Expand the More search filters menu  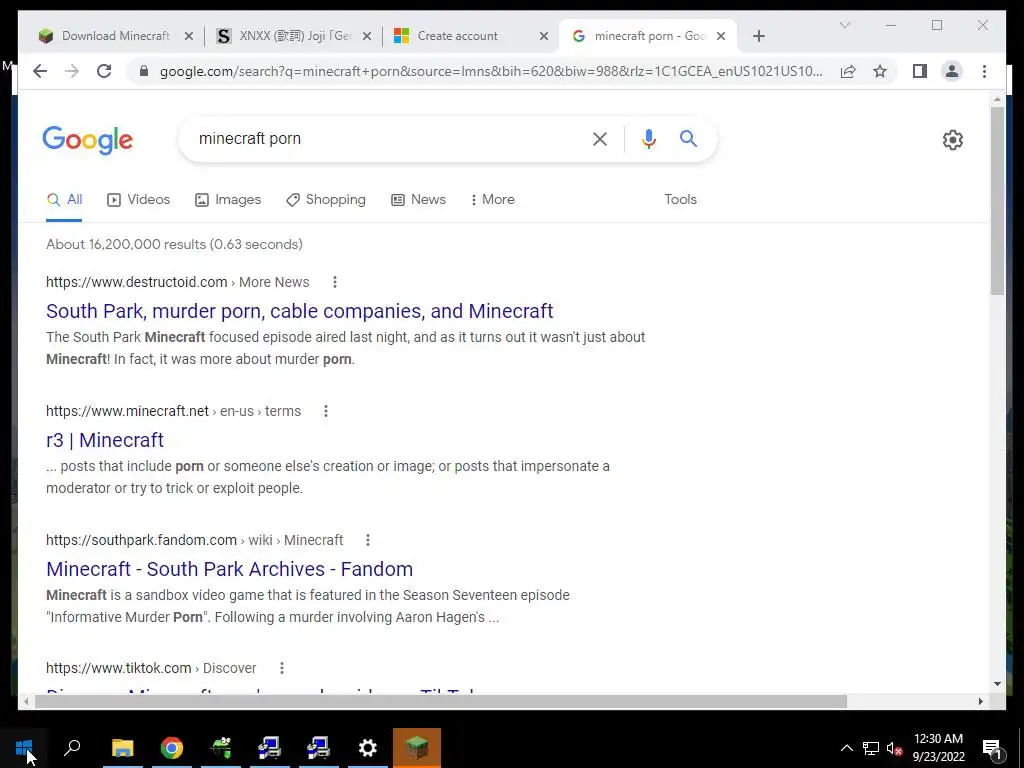pos(492,200)
